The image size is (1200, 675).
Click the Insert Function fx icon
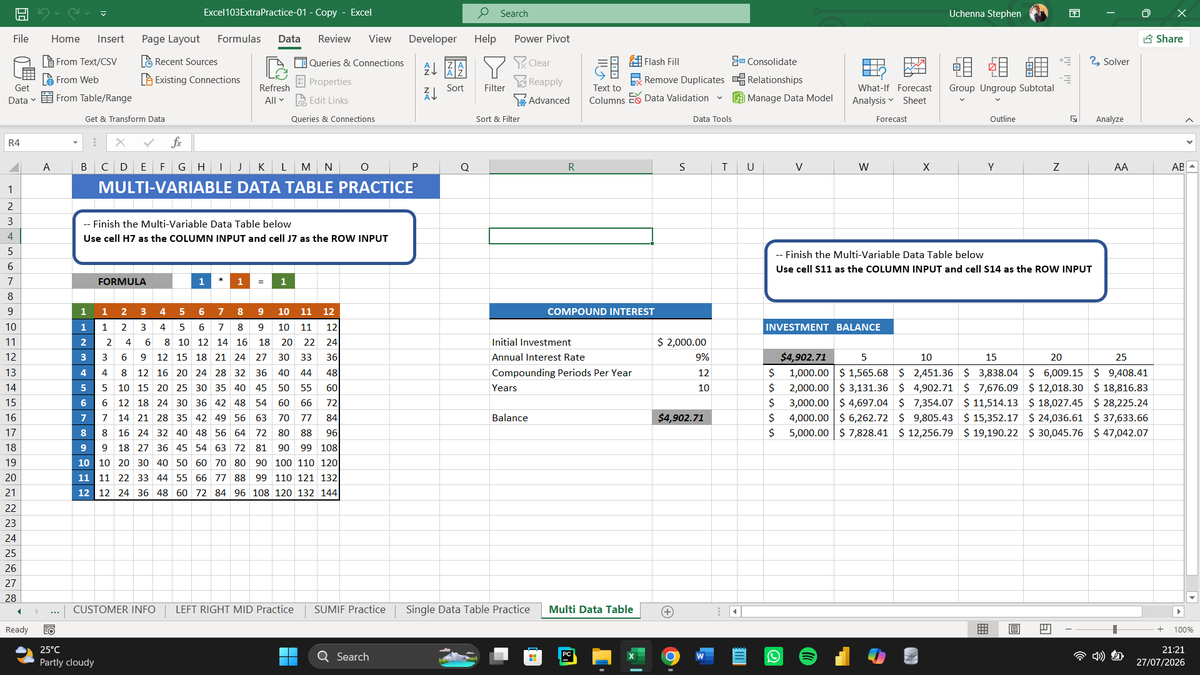176,143
